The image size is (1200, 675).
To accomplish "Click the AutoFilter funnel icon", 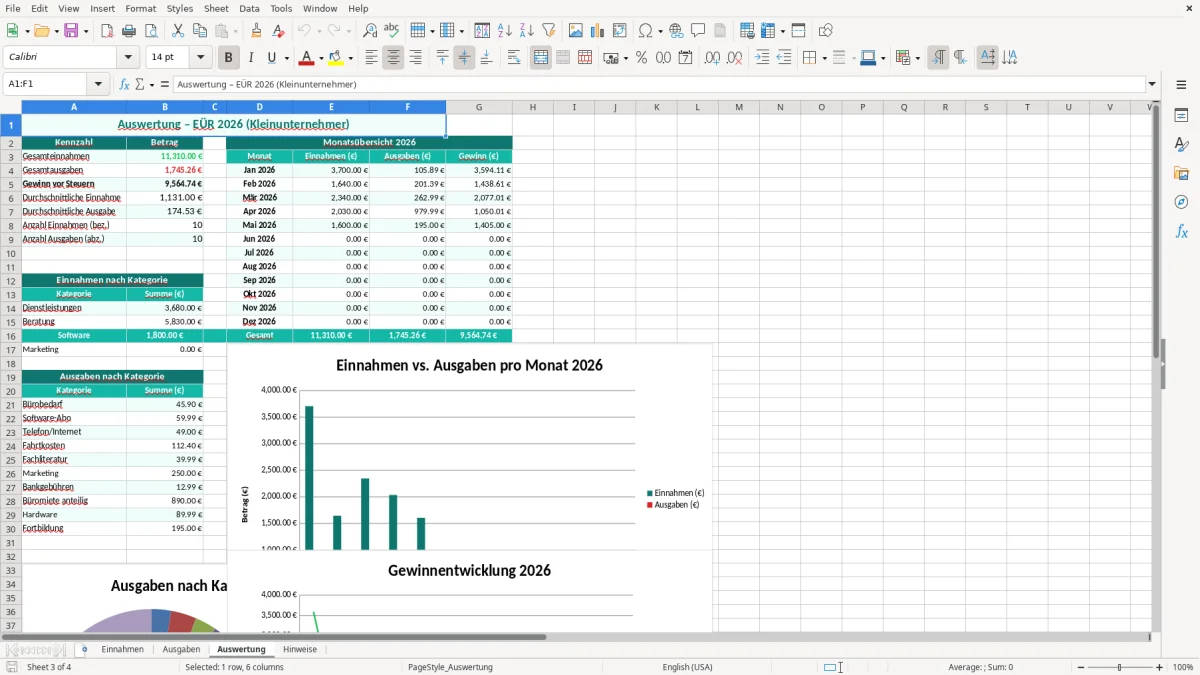I will (x=549, y=30).
